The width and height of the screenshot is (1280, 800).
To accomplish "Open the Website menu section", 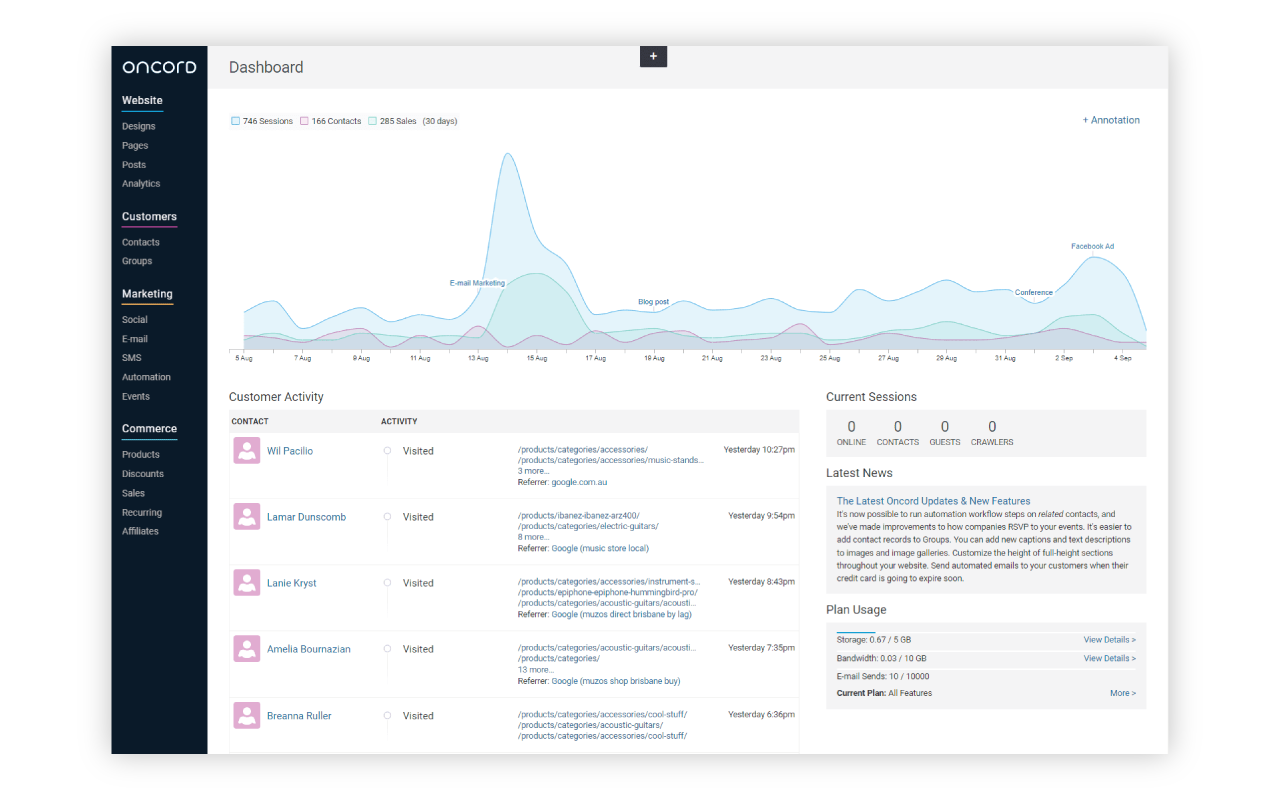I will 142,101.
